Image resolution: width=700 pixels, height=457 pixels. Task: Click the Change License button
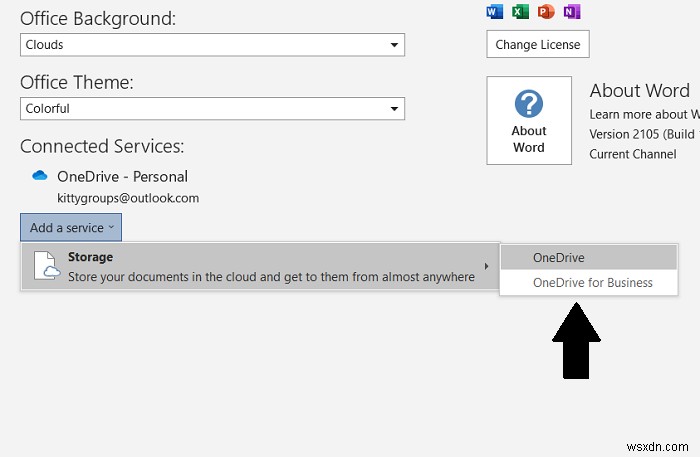click(x=538, y=44)
